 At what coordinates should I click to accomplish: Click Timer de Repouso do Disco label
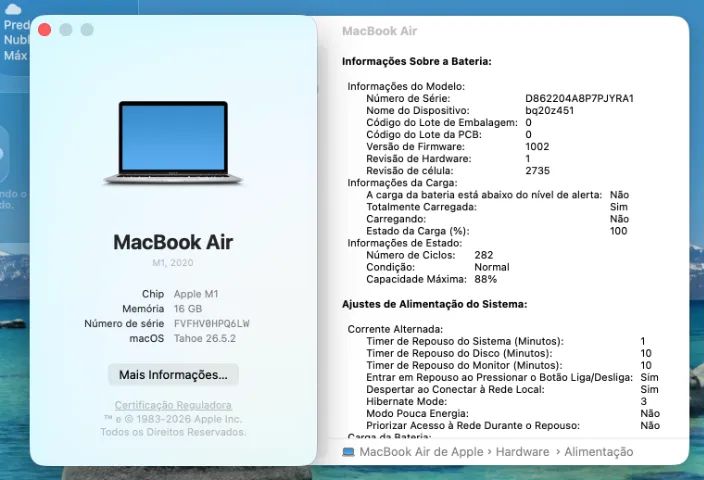click(459, 353)
